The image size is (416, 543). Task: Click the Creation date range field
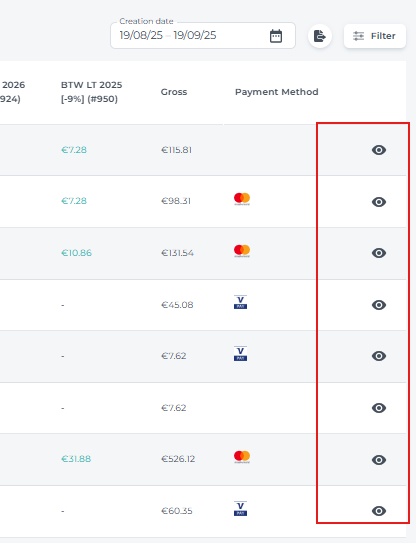point(203,36)
